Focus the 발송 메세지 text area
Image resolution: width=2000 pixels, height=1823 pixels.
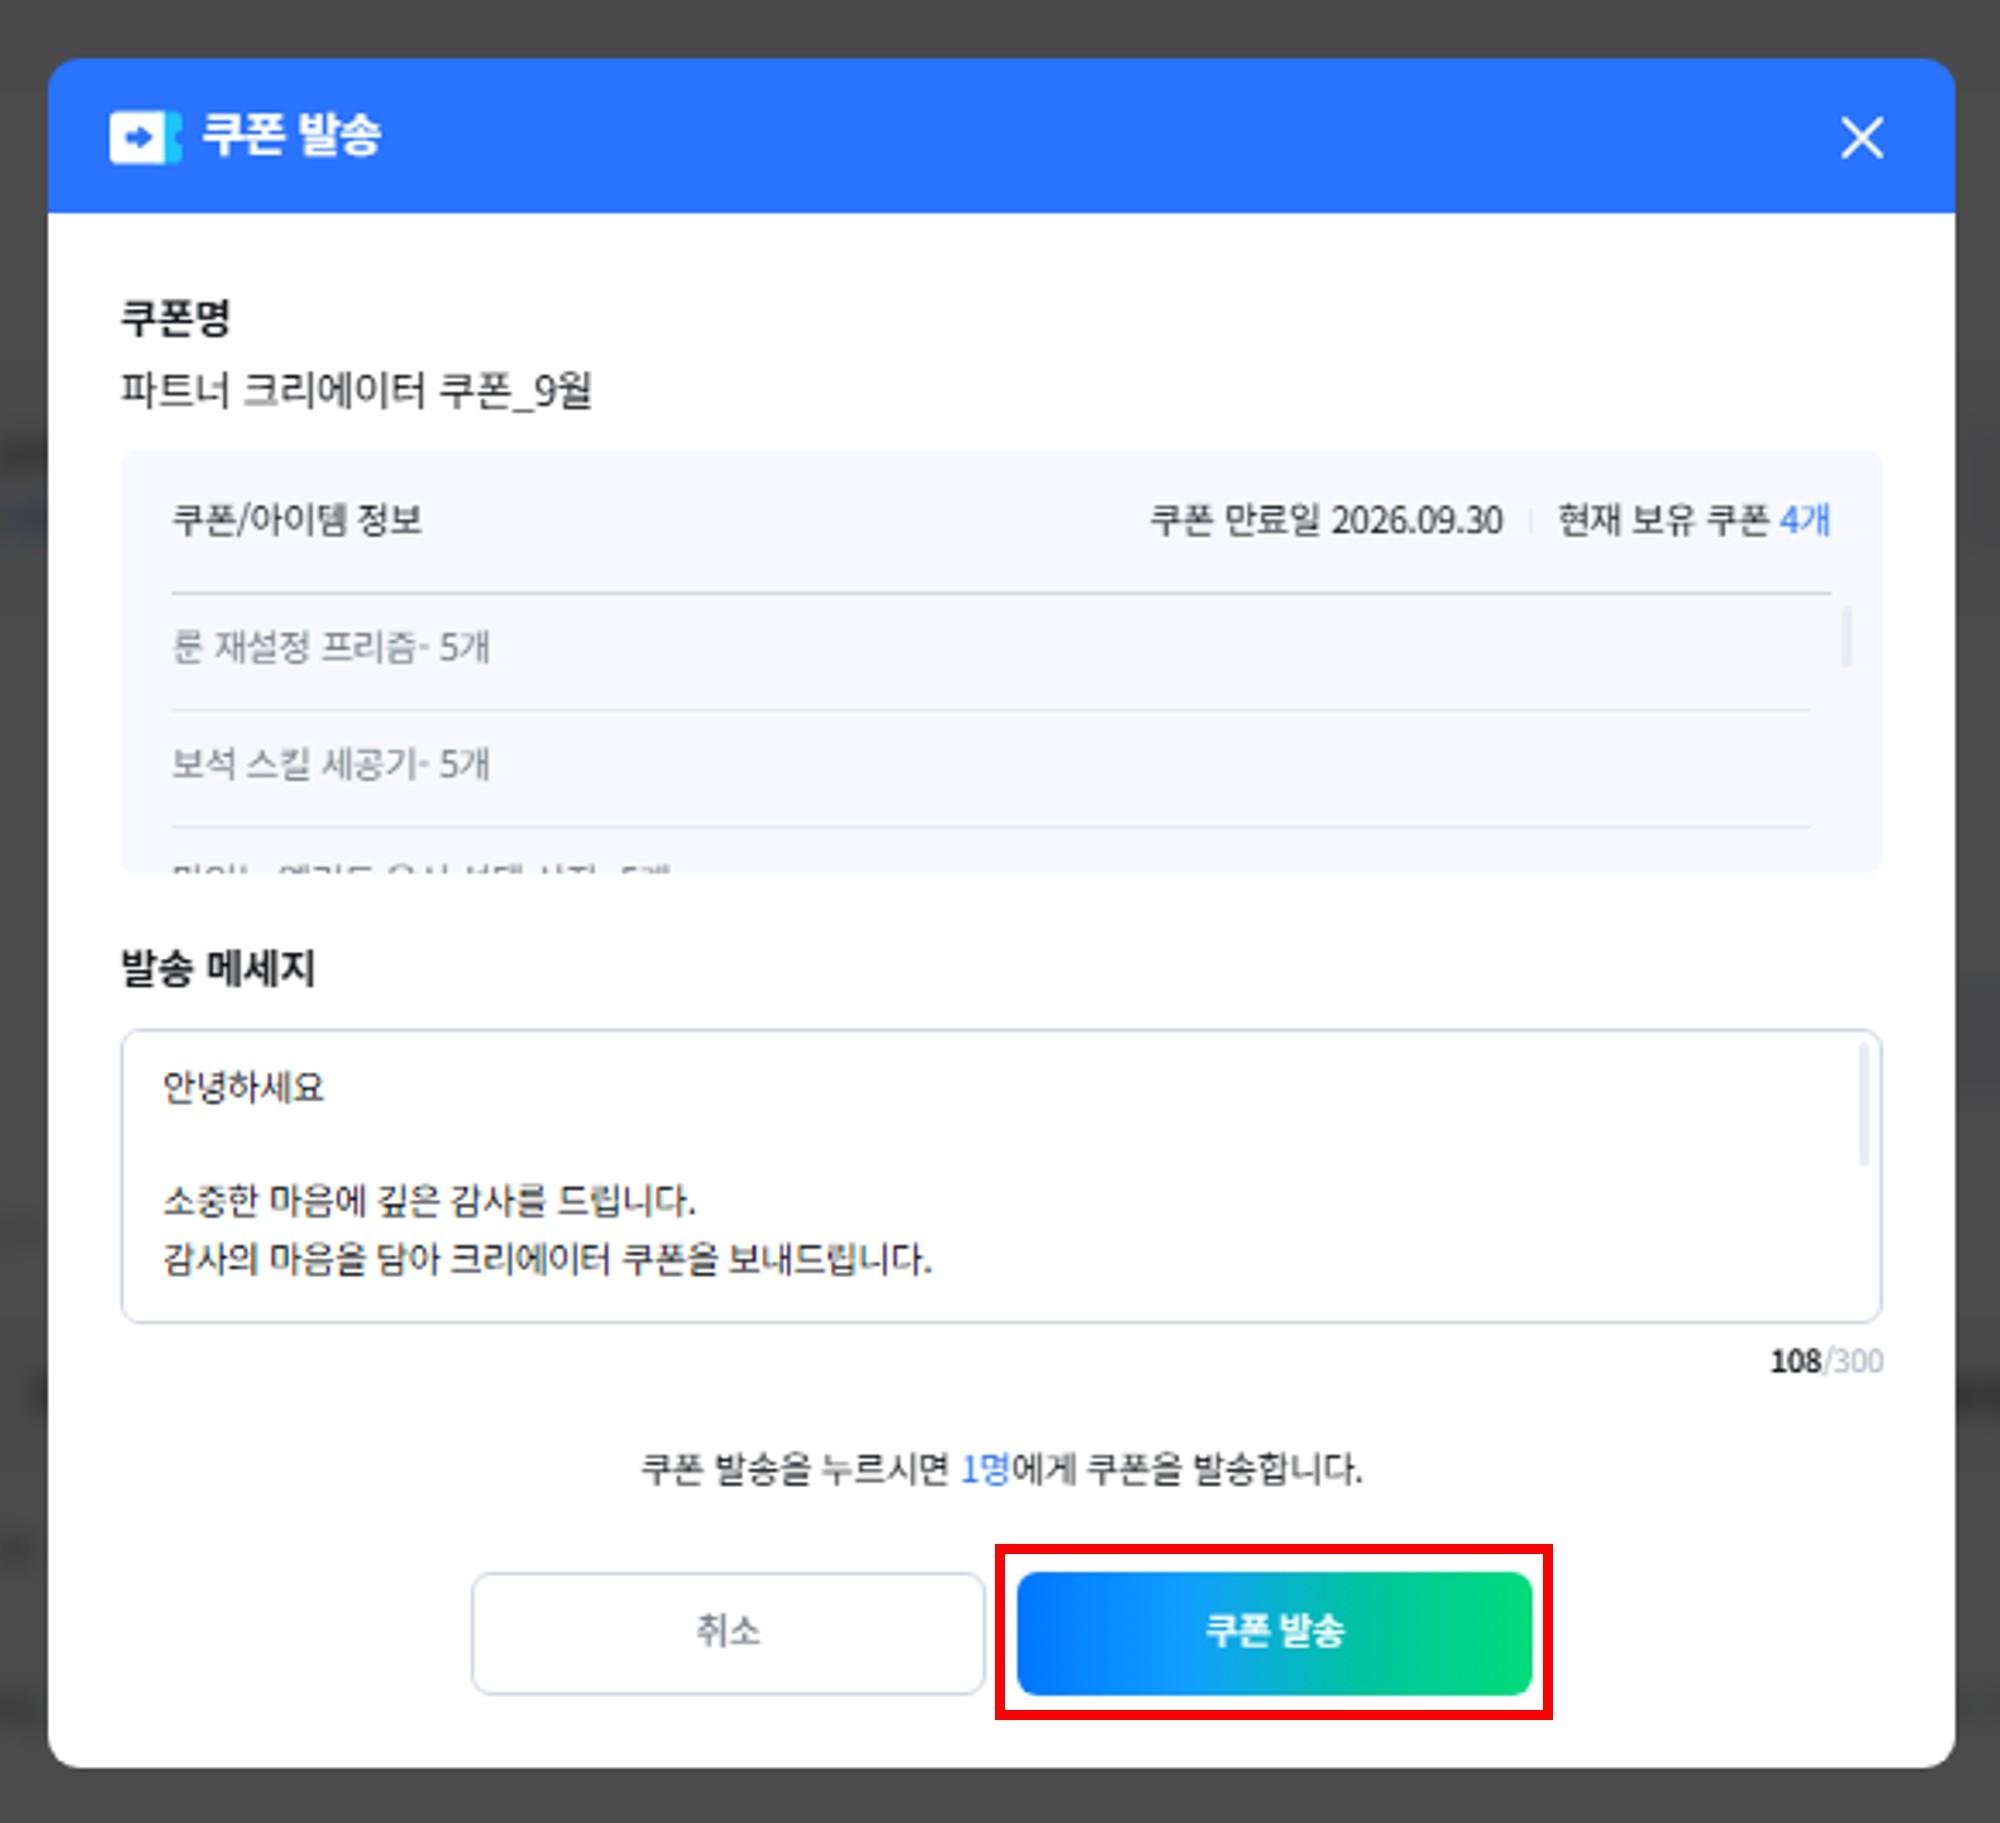pyautogui.click(x=1001, y=1176)
